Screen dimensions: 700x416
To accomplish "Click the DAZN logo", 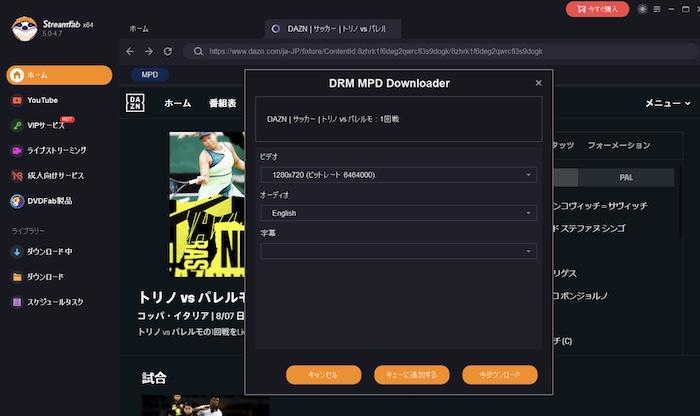I will (x=135, y=103).
